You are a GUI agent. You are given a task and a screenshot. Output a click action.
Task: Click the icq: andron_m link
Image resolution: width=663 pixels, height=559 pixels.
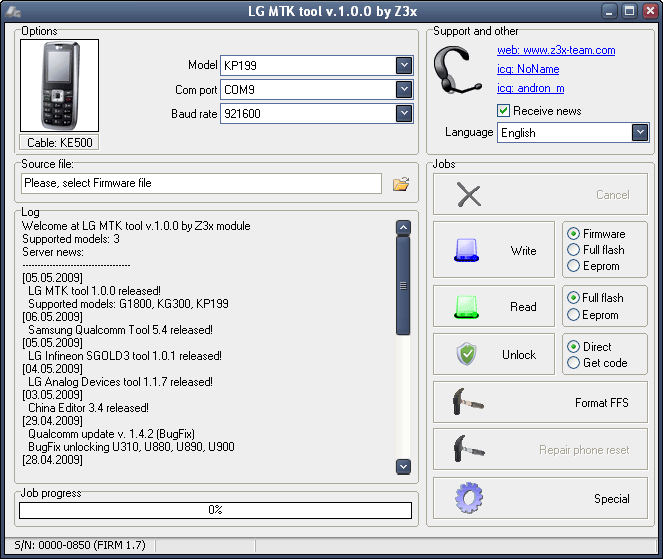(x=531, y=88)
